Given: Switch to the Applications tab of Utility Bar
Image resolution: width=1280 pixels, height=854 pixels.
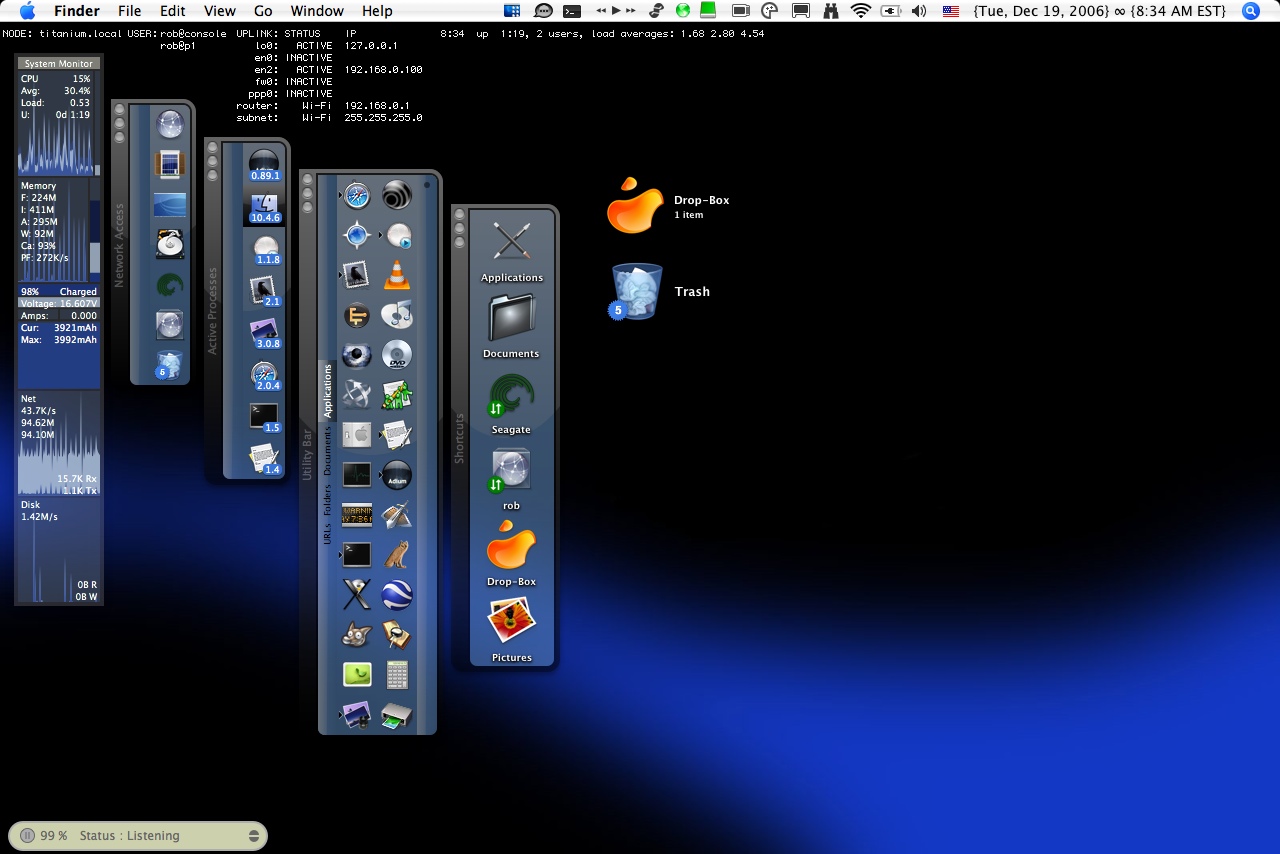Looking at the screenshot, I should pos(327,391).
